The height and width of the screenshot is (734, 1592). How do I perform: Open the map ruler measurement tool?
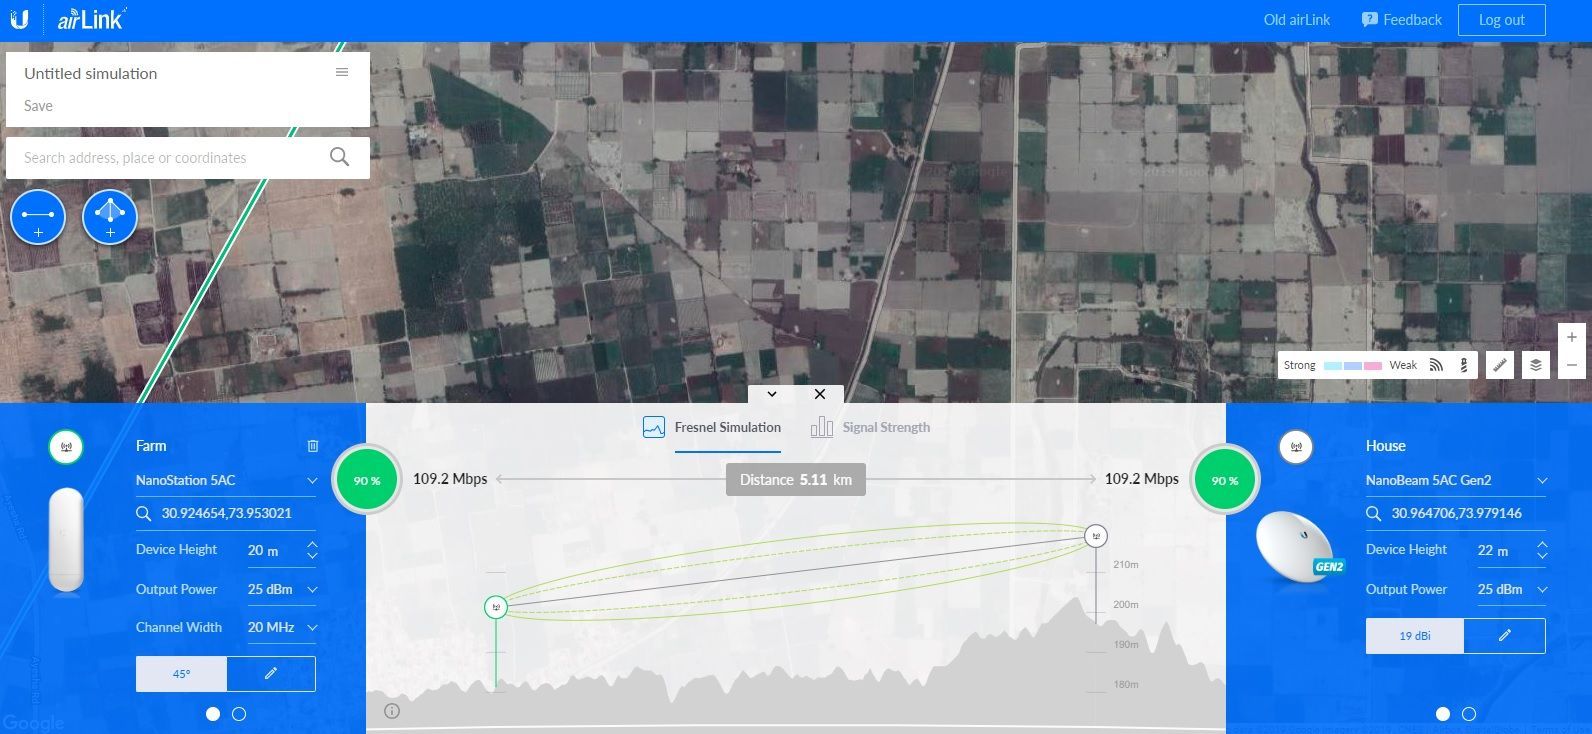1499,365
